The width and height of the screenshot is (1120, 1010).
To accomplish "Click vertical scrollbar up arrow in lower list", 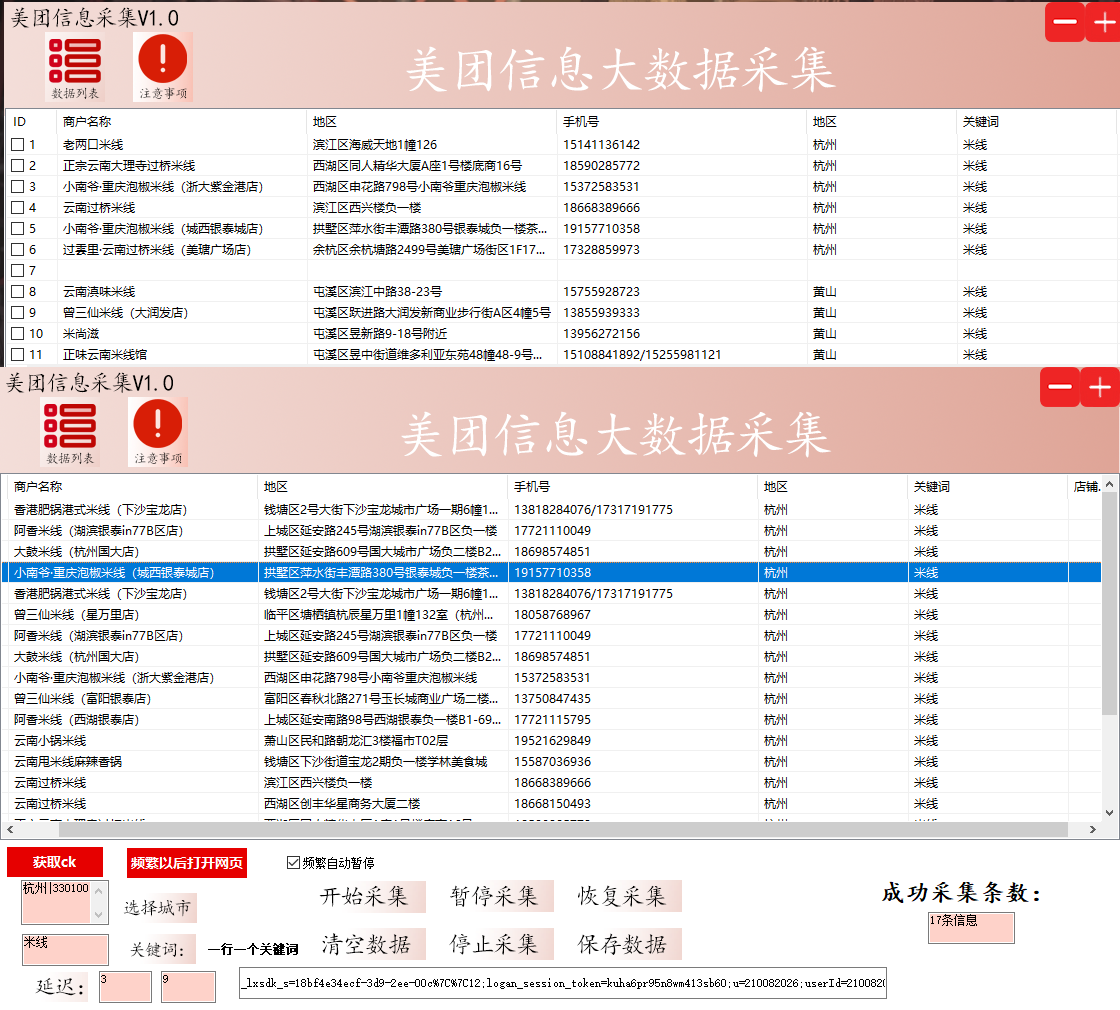I will click(1109, 485).
